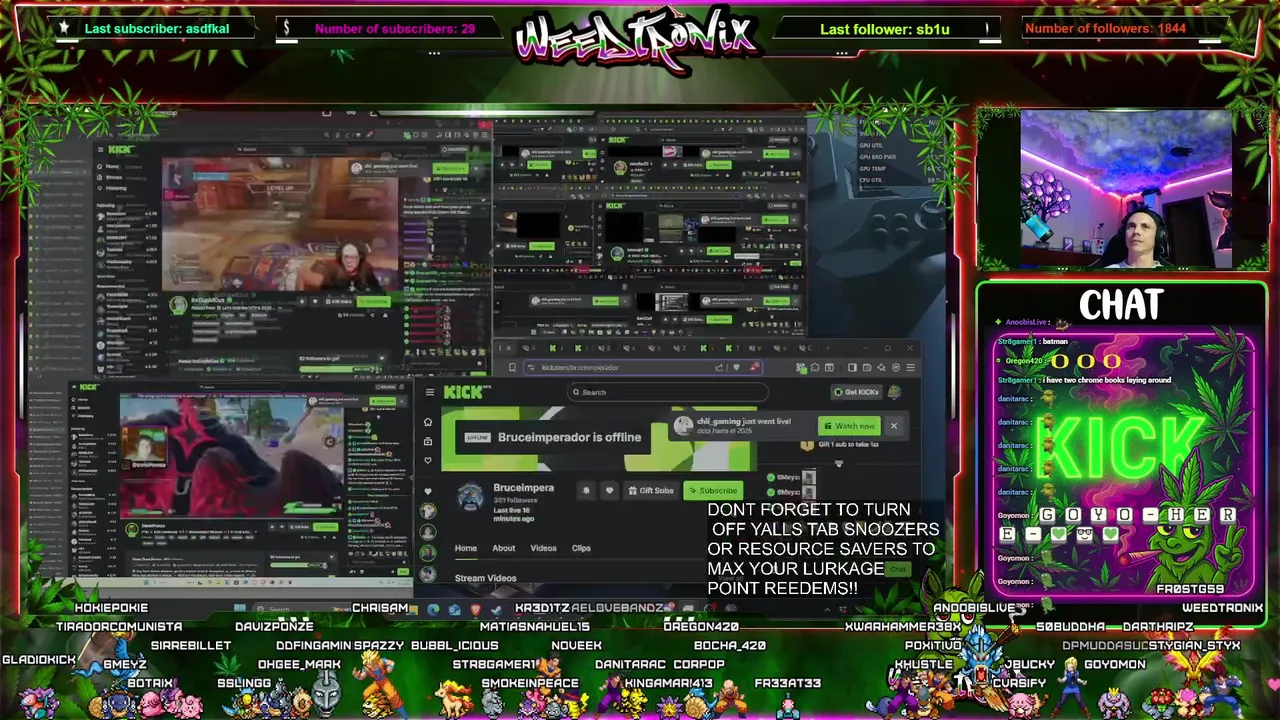Toggle browser sidebar panel icon in toolbar
Screen dimensions: 1280x720
(852, 368)
